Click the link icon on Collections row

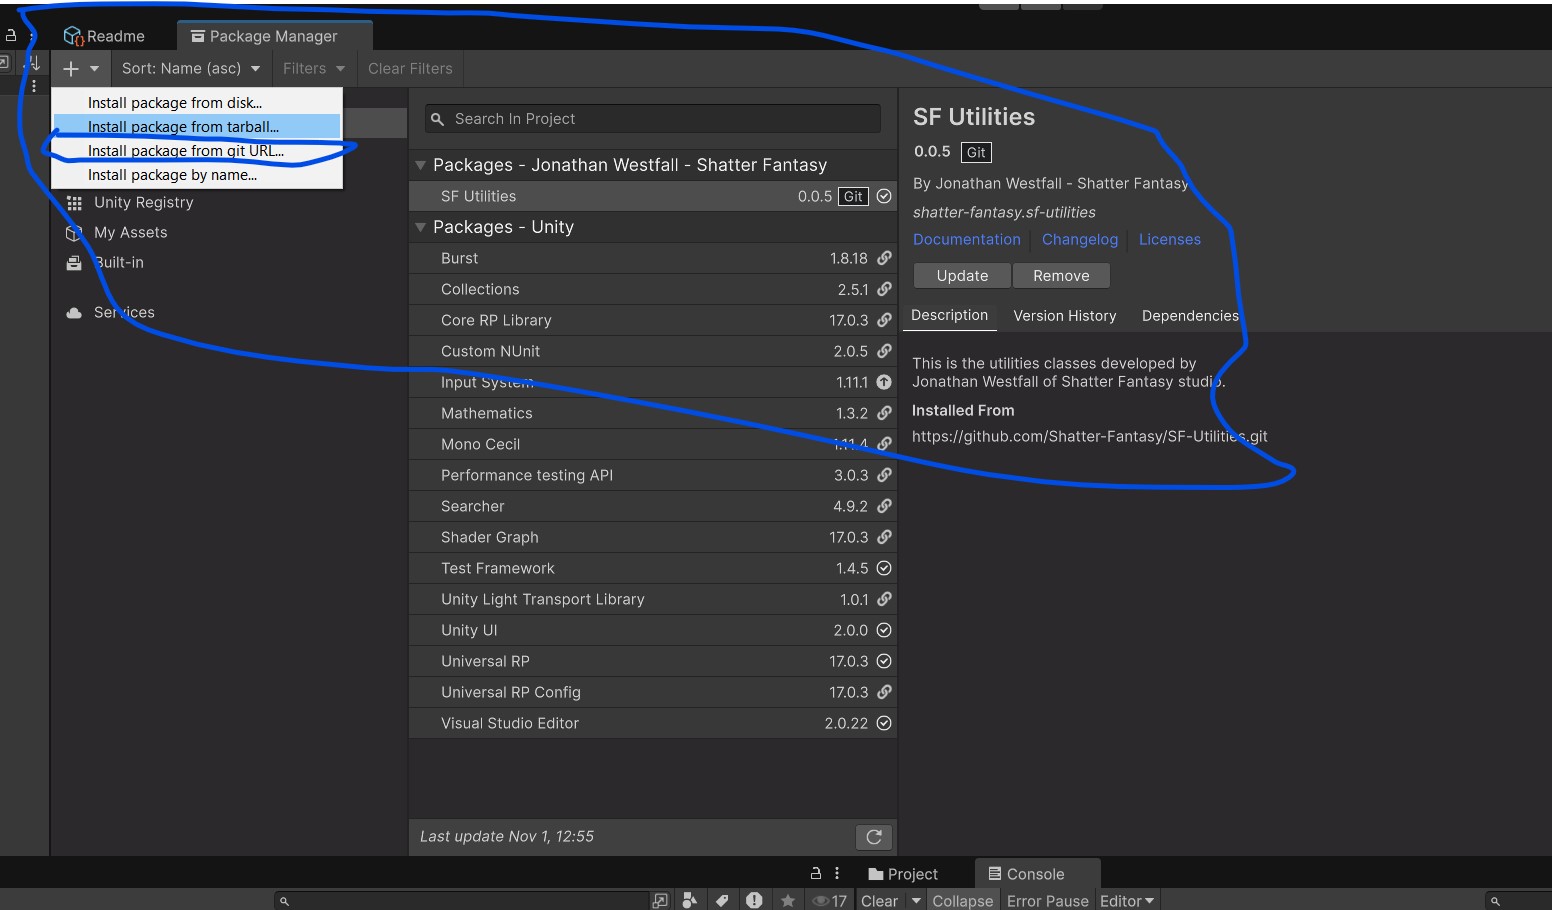tap(884, 289)
